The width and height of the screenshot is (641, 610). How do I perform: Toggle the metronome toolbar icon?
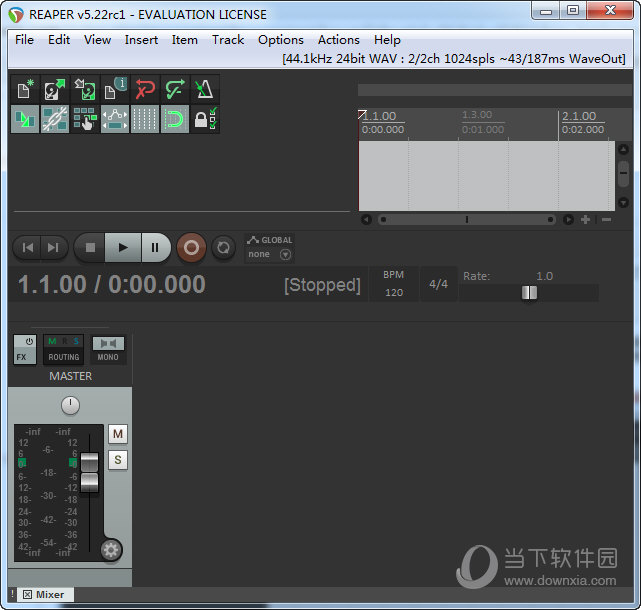[205, 89]
